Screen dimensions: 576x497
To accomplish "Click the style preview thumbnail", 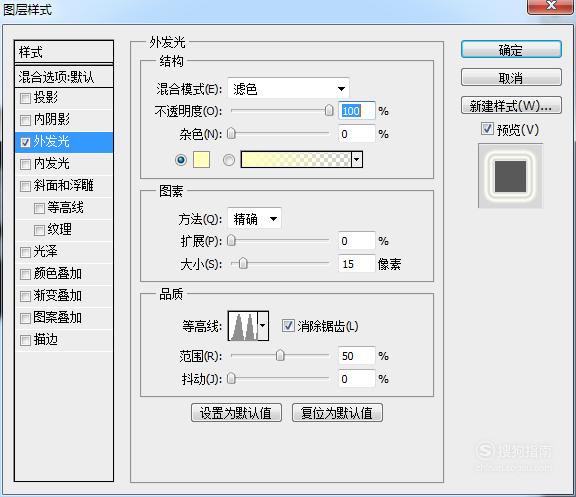I will 510,176.
